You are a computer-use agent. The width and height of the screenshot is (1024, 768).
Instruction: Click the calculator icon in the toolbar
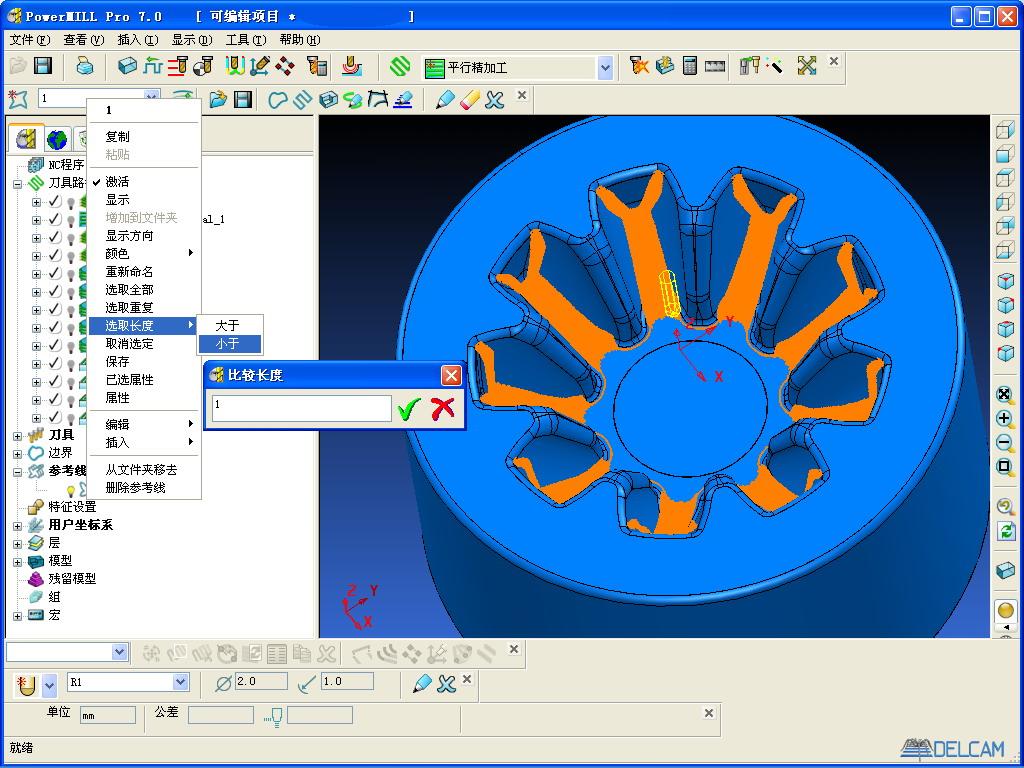[x=690, y=66]
